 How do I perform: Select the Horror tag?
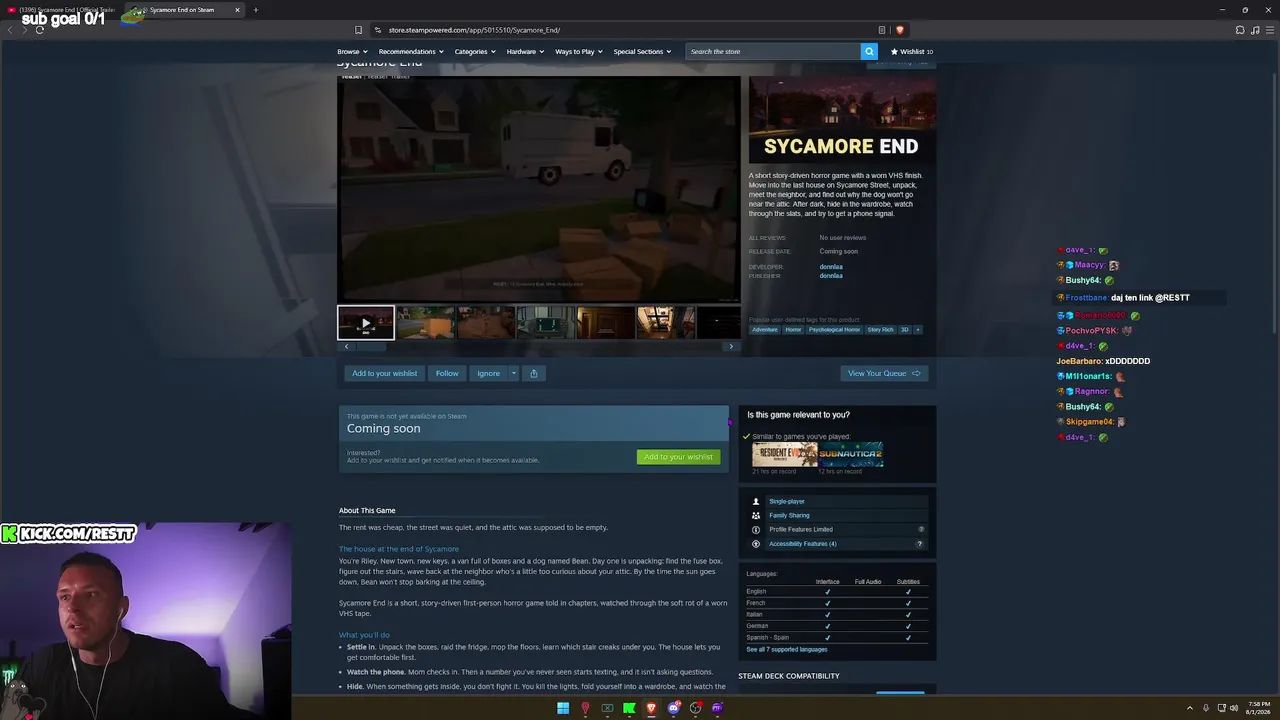793,329
